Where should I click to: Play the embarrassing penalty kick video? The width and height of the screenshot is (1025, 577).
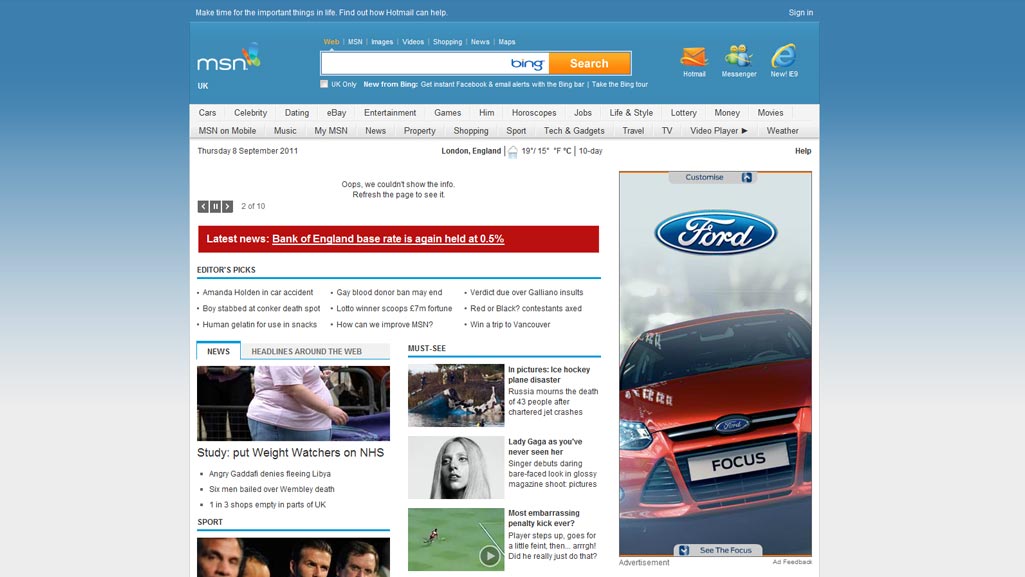[x=489, y=556]
